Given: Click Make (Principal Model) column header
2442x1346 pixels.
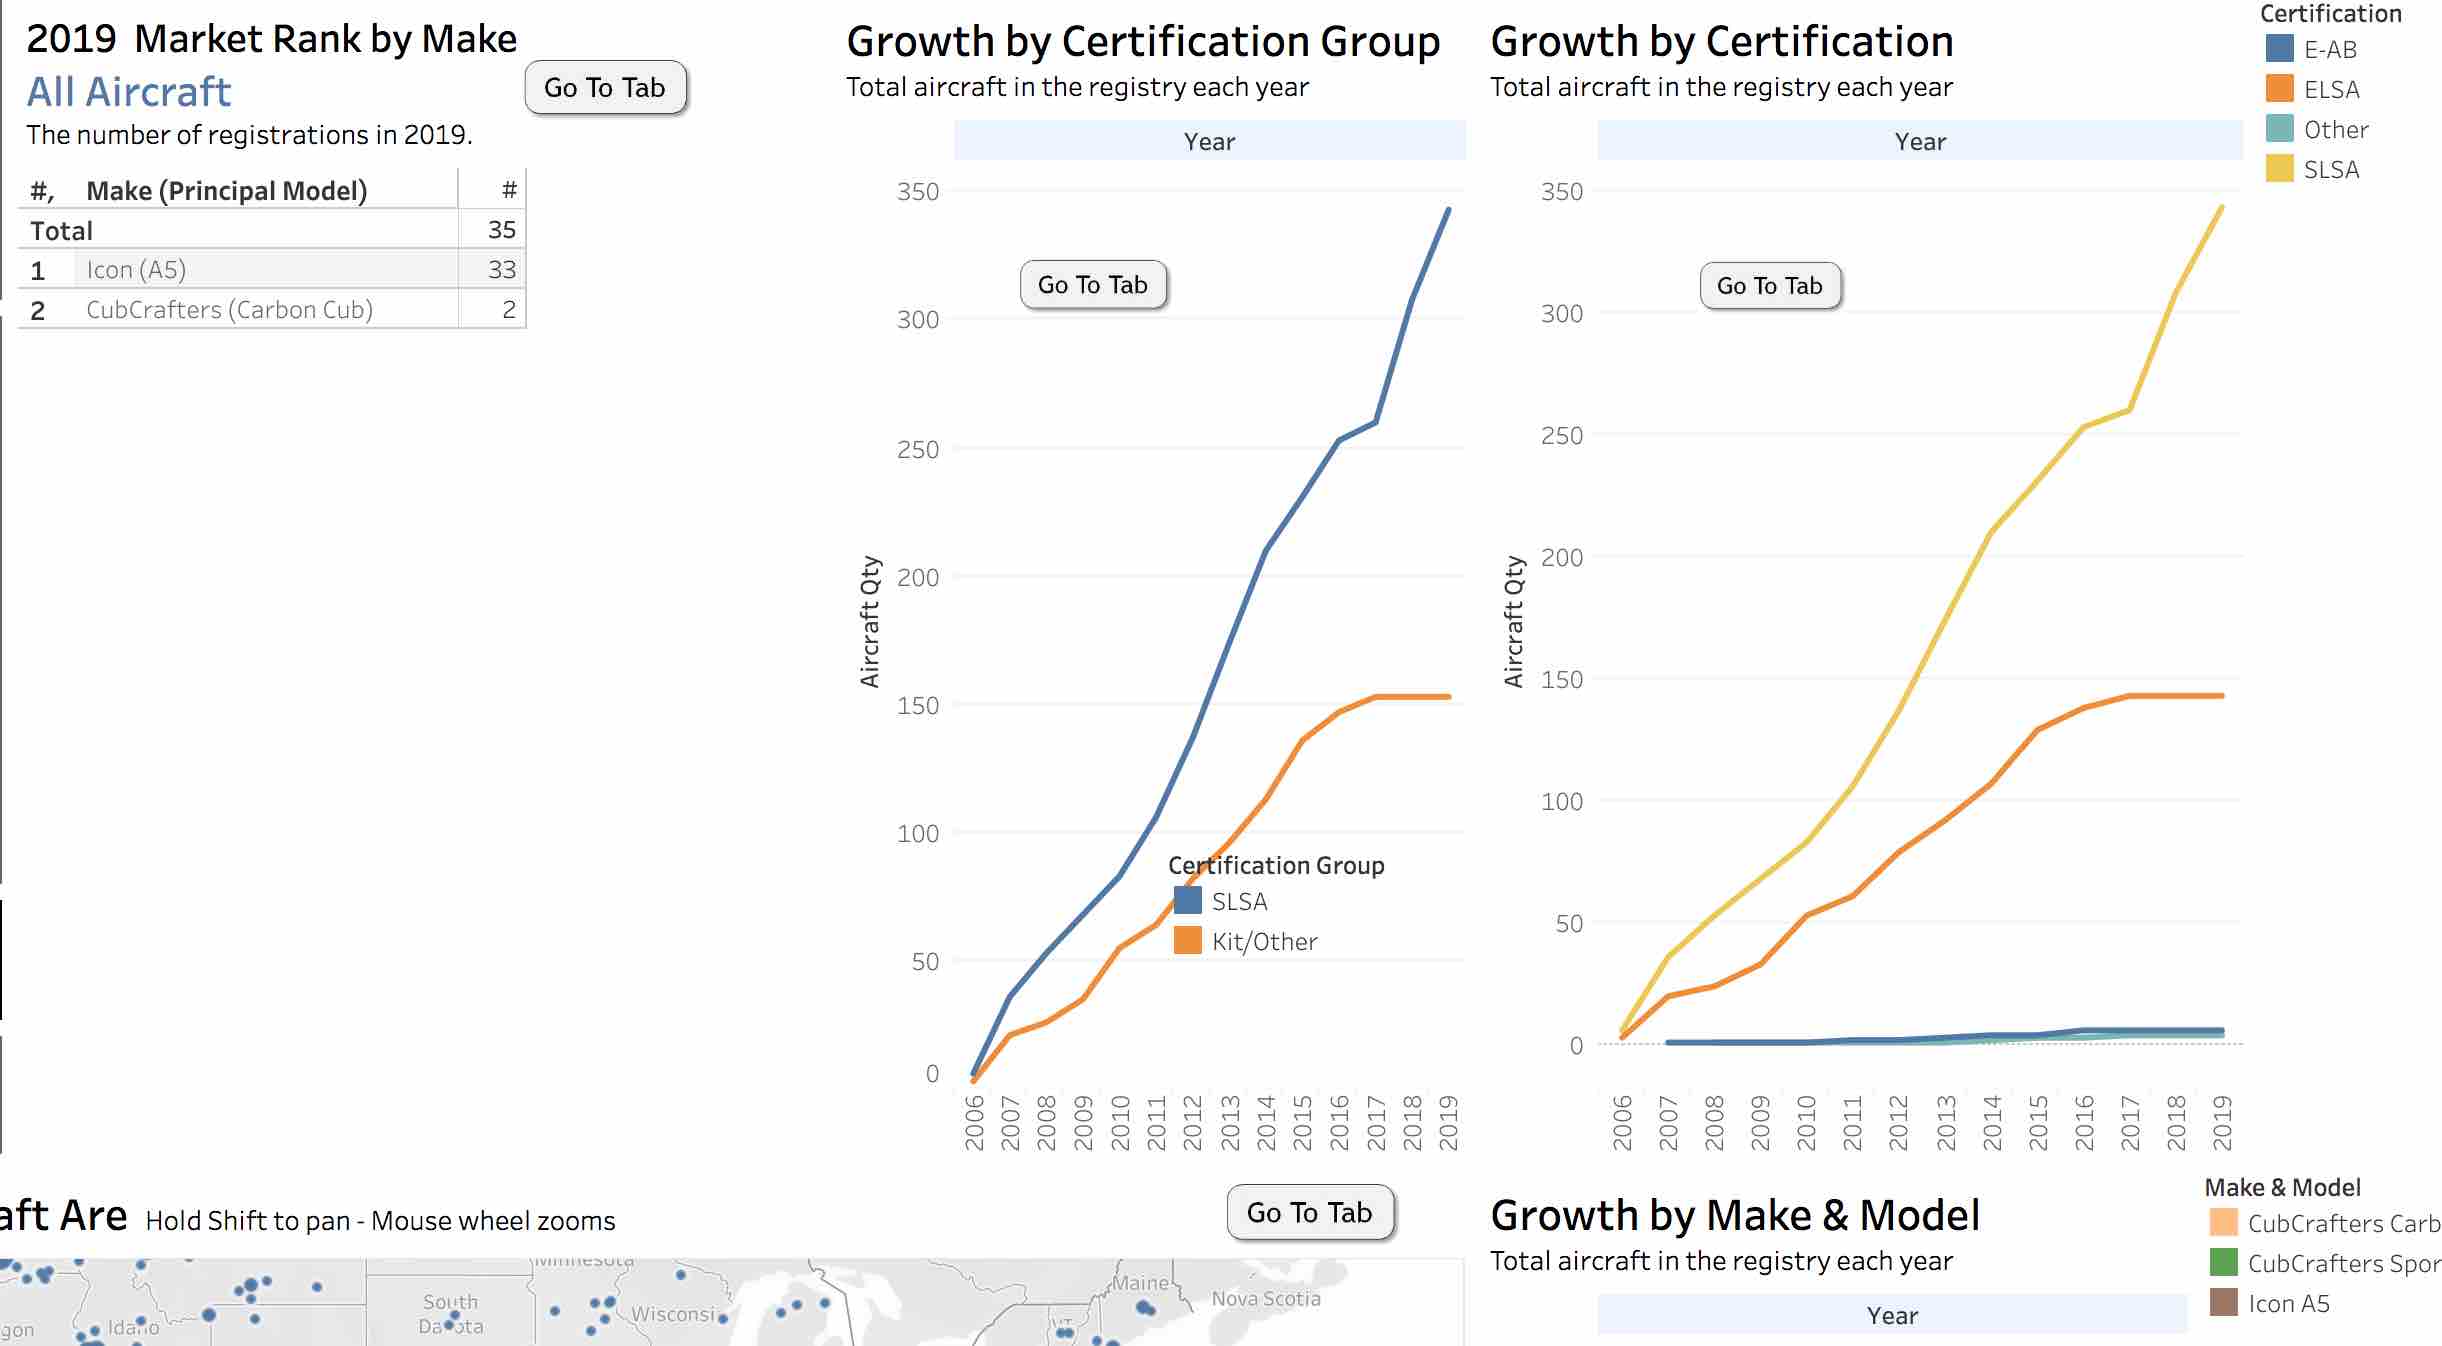Looking at the screenshot, I should pyautogui.click(x=227, y=190).
